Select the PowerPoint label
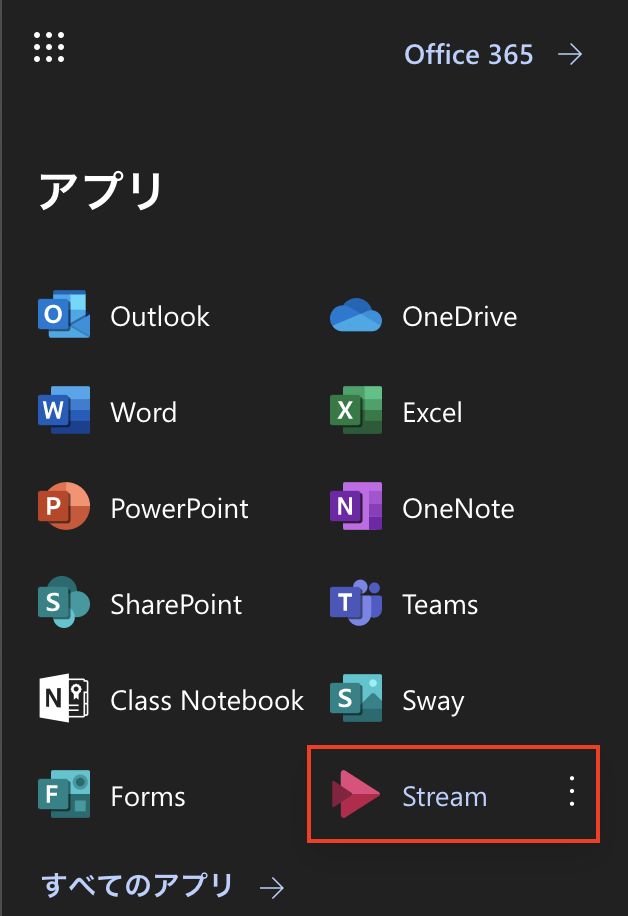 [x=179, y=508]
